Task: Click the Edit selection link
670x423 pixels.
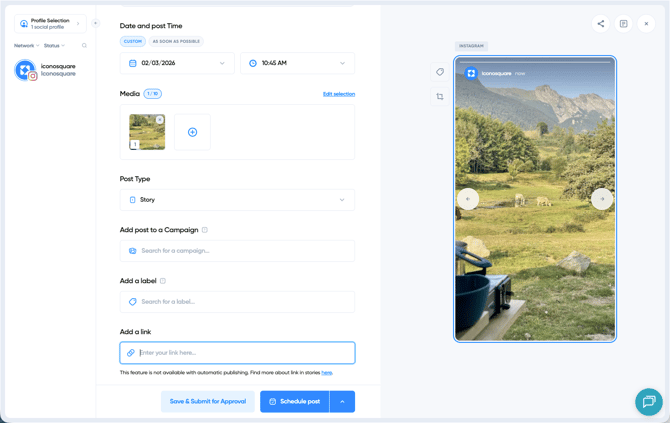Action: click(x=338, y=94)
